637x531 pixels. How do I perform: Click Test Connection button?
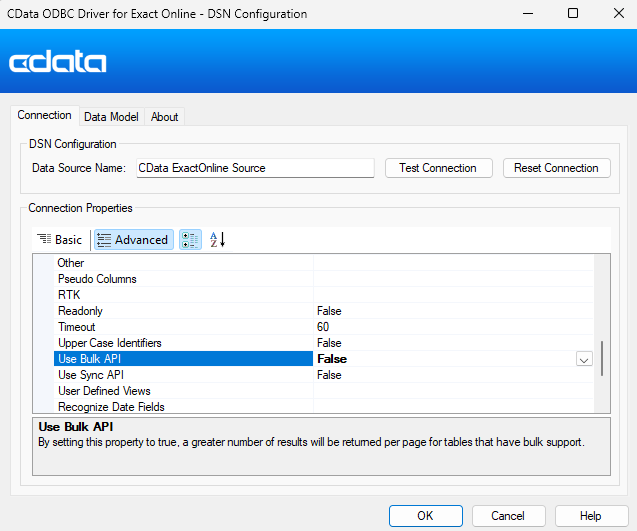coord(438,168)
